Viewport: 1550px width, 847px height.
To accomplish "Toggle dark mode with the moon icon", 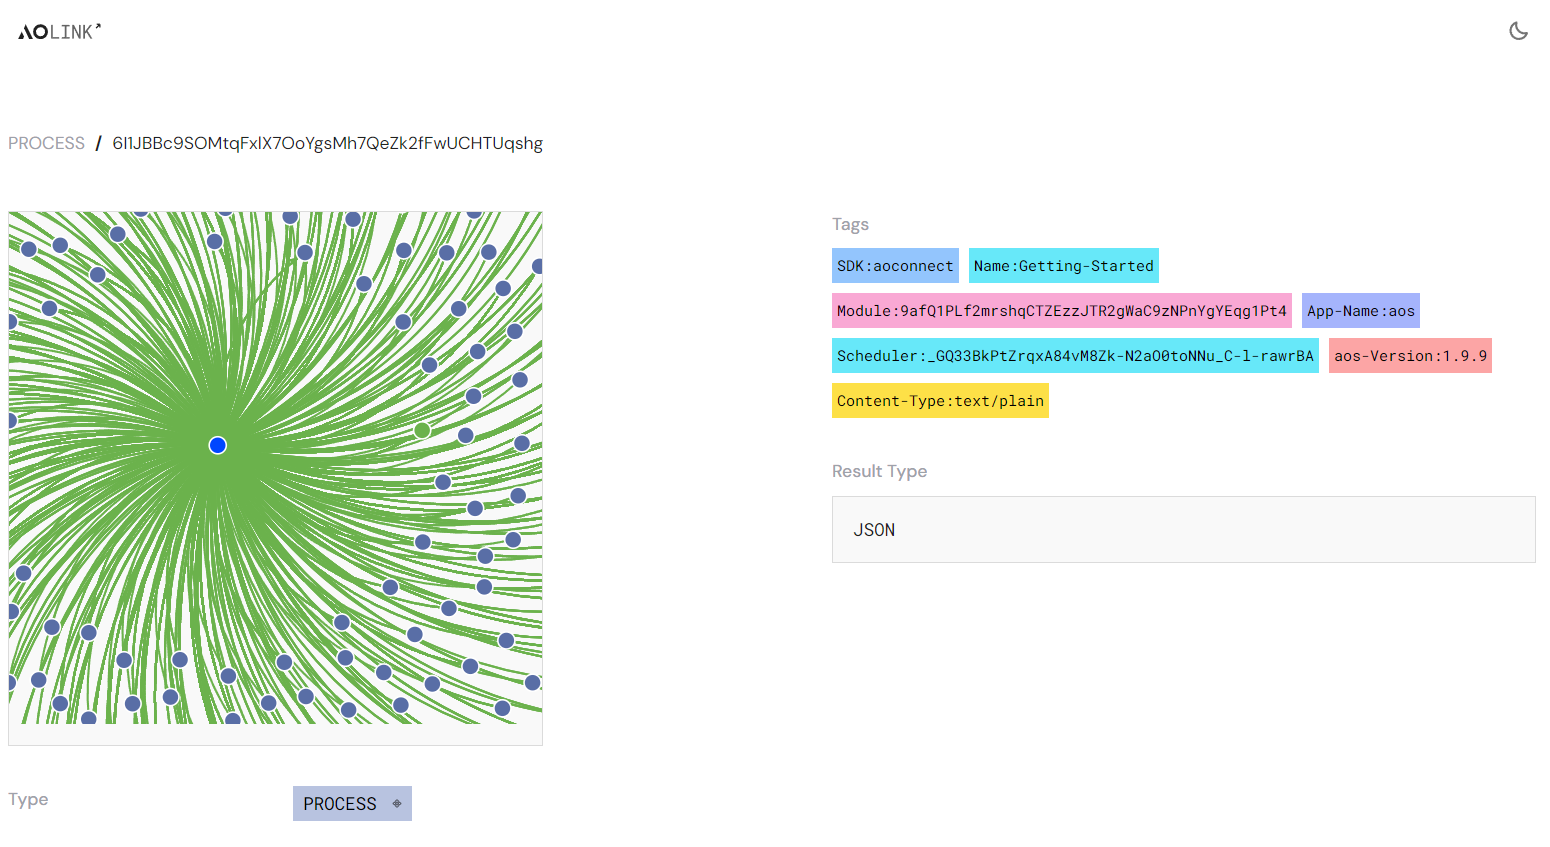I will [1518, 31].
